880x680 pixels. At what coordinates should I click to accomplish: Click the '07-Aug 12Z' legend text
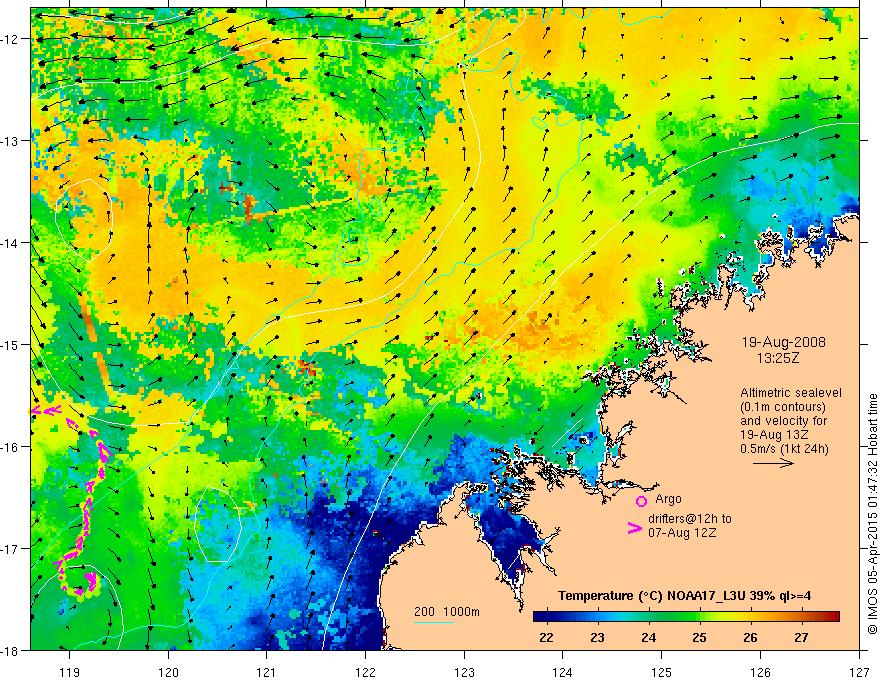click(x=682, y=533)
